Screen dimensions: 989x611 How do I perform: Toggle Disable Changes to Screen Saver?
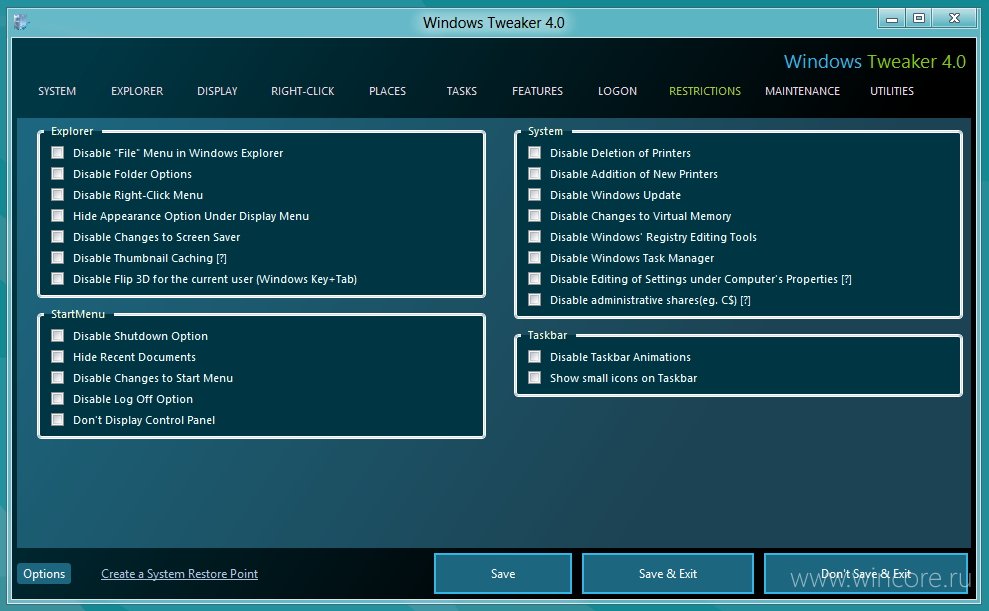pyautogui.click(x=57, y=236)
